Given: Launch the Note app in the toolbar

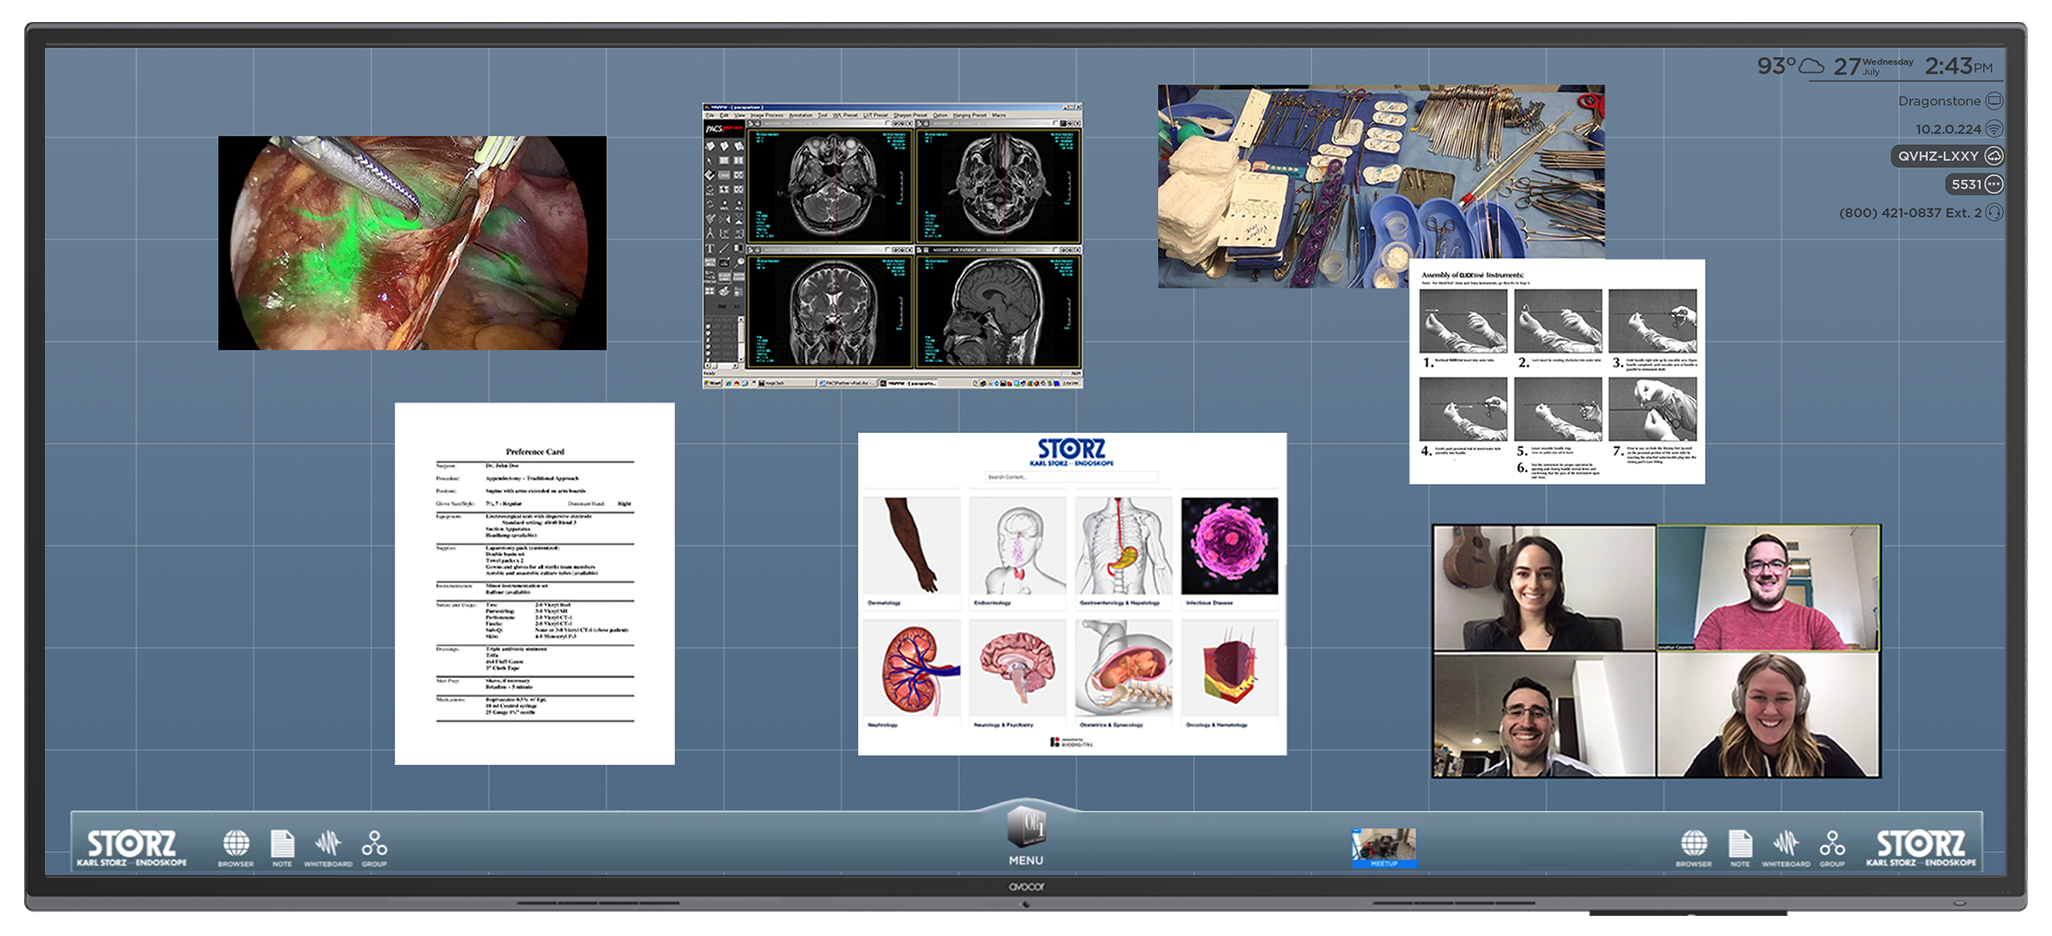Looking at the screenshot, I should click(x=283, y=845).
